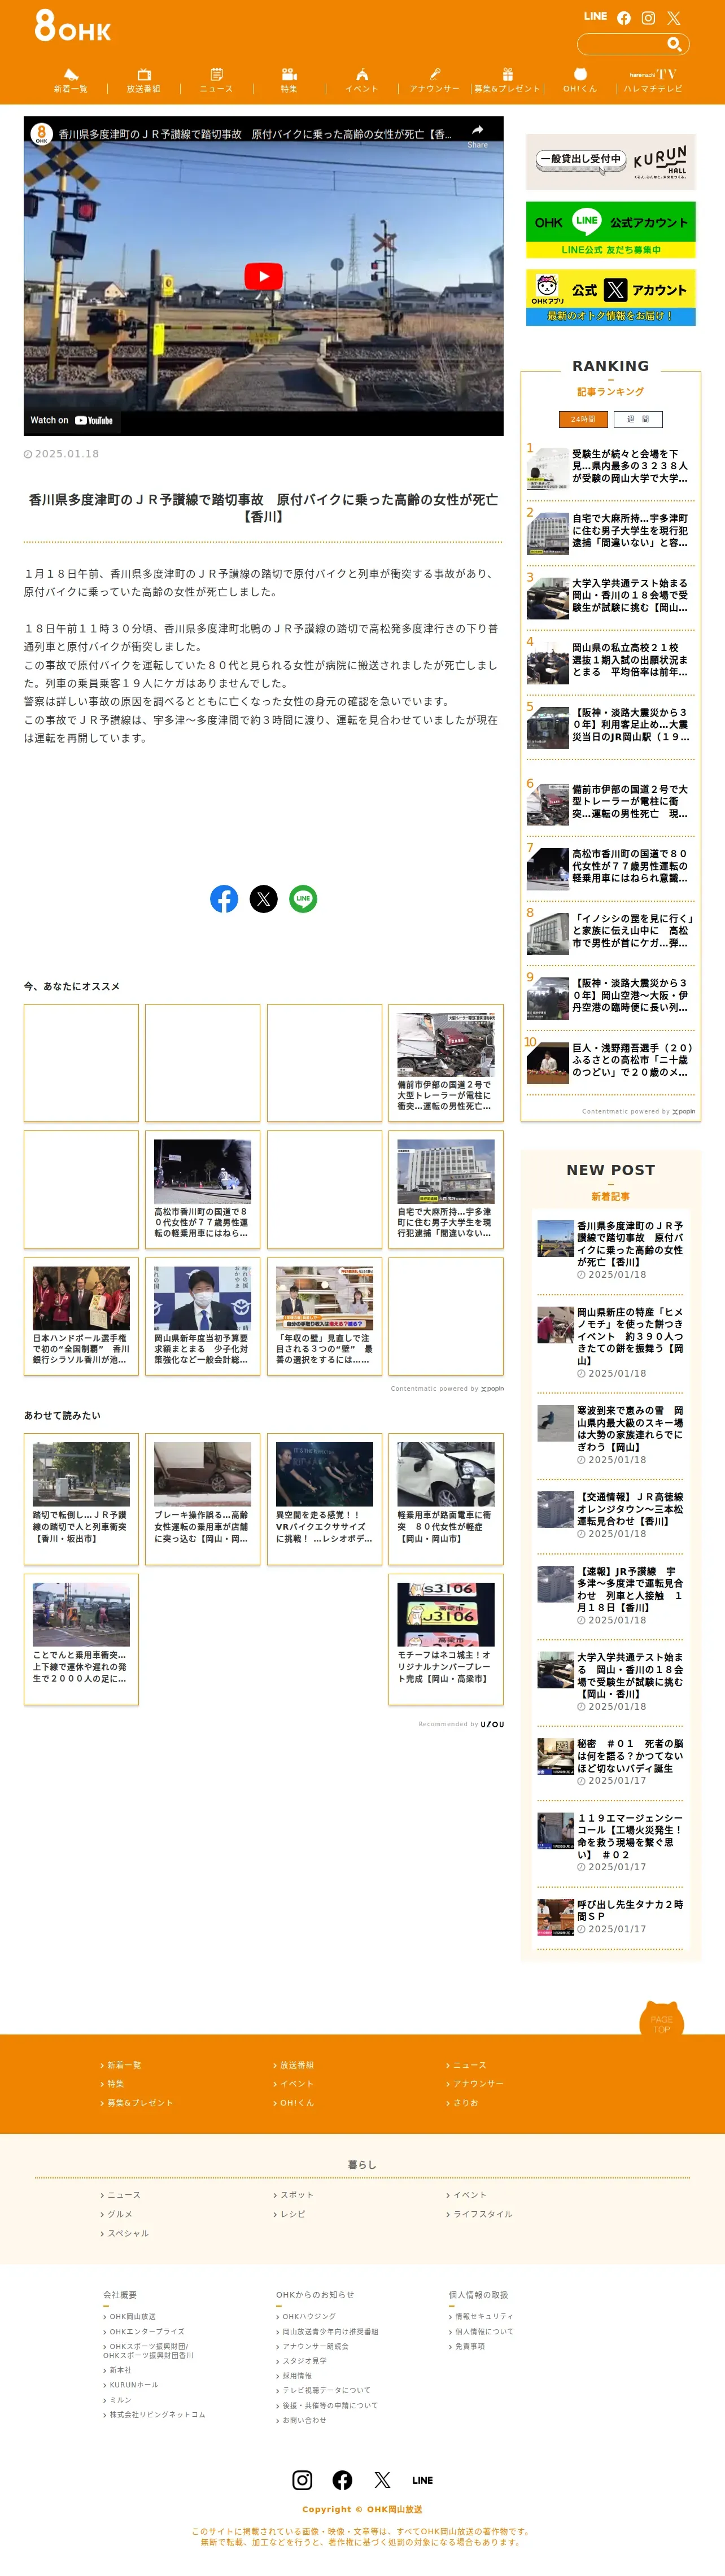Viewport: 725px width, 2576px height.
Task: Open アナウンサー navigation item
Action: point(435,81)
